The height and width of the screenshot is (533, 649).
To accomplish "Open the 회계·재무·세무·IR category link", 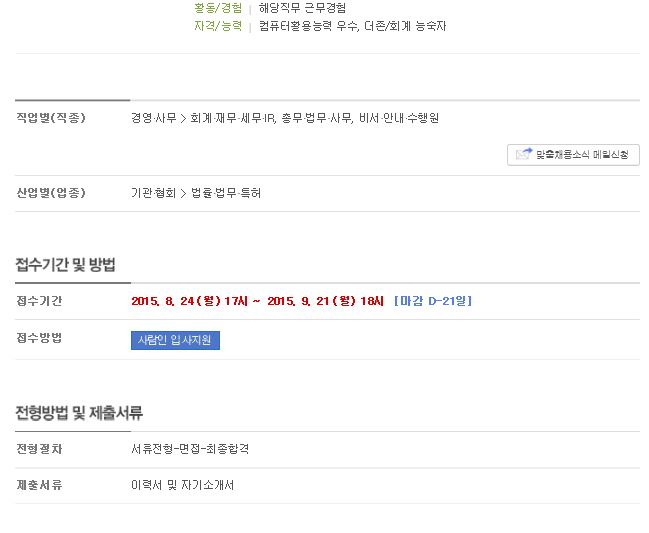I will [233, 118].
